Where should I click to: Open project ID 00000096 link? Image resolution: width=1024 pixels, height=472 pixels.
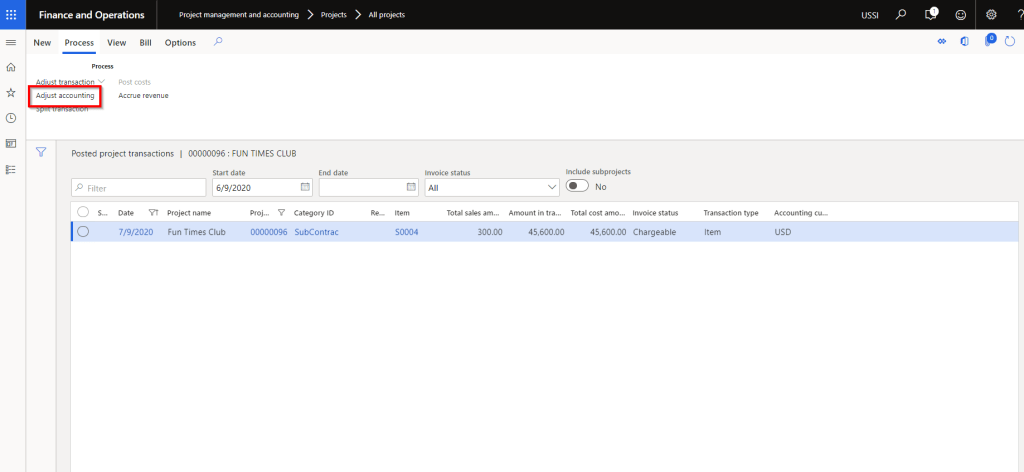[268, 231]
